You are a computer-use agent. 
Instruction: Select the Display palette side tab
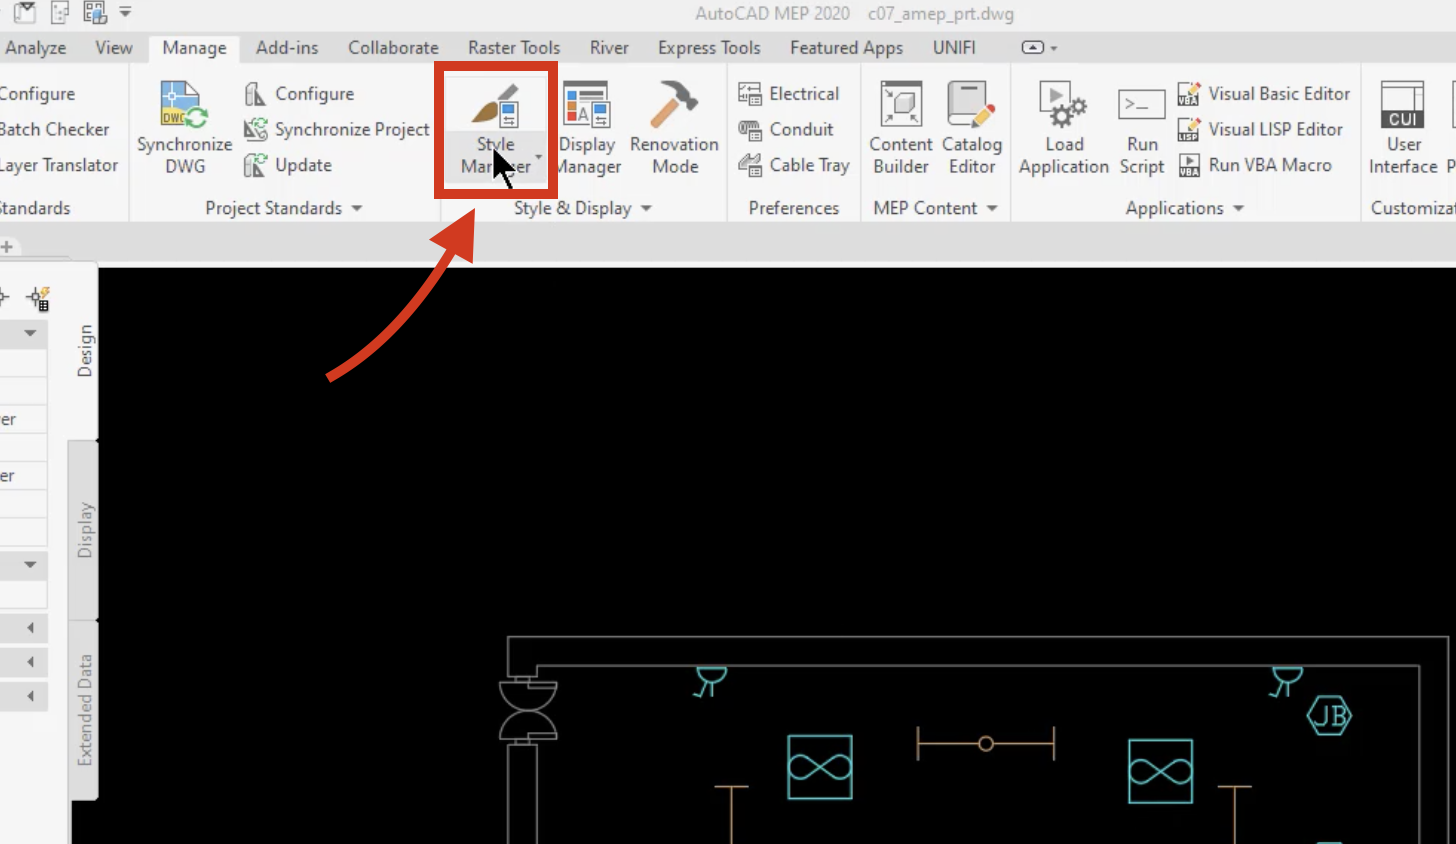point(84,529)
